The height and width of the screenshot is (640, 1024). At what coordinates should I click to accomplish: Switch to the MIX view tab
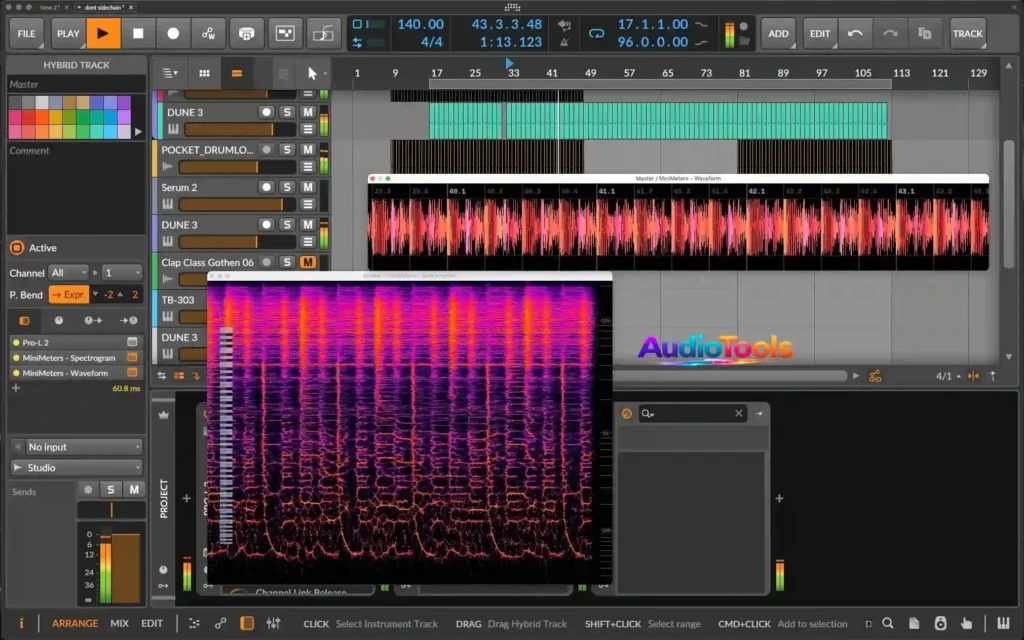coord(119,623)
